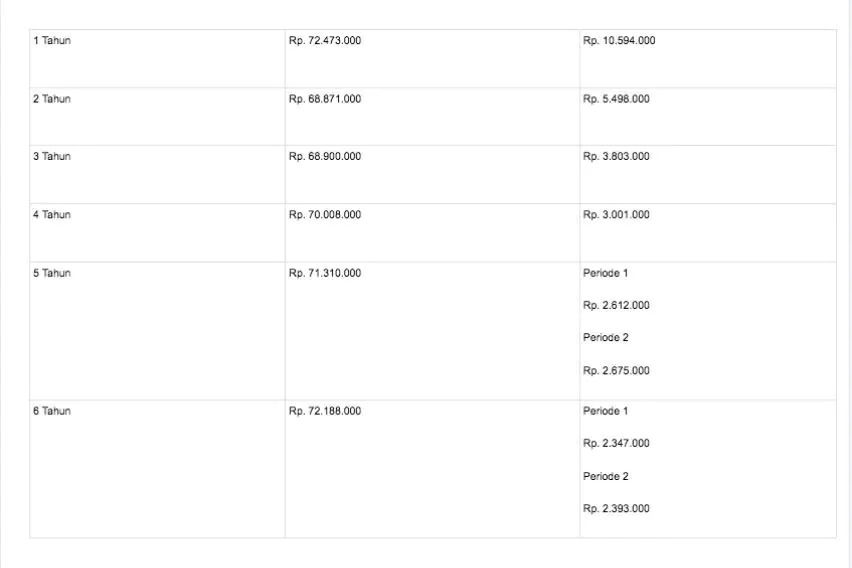Select the Rp. 68.900.000 cell
This screenshot has width=852, height=568.
tap(325, 157)
